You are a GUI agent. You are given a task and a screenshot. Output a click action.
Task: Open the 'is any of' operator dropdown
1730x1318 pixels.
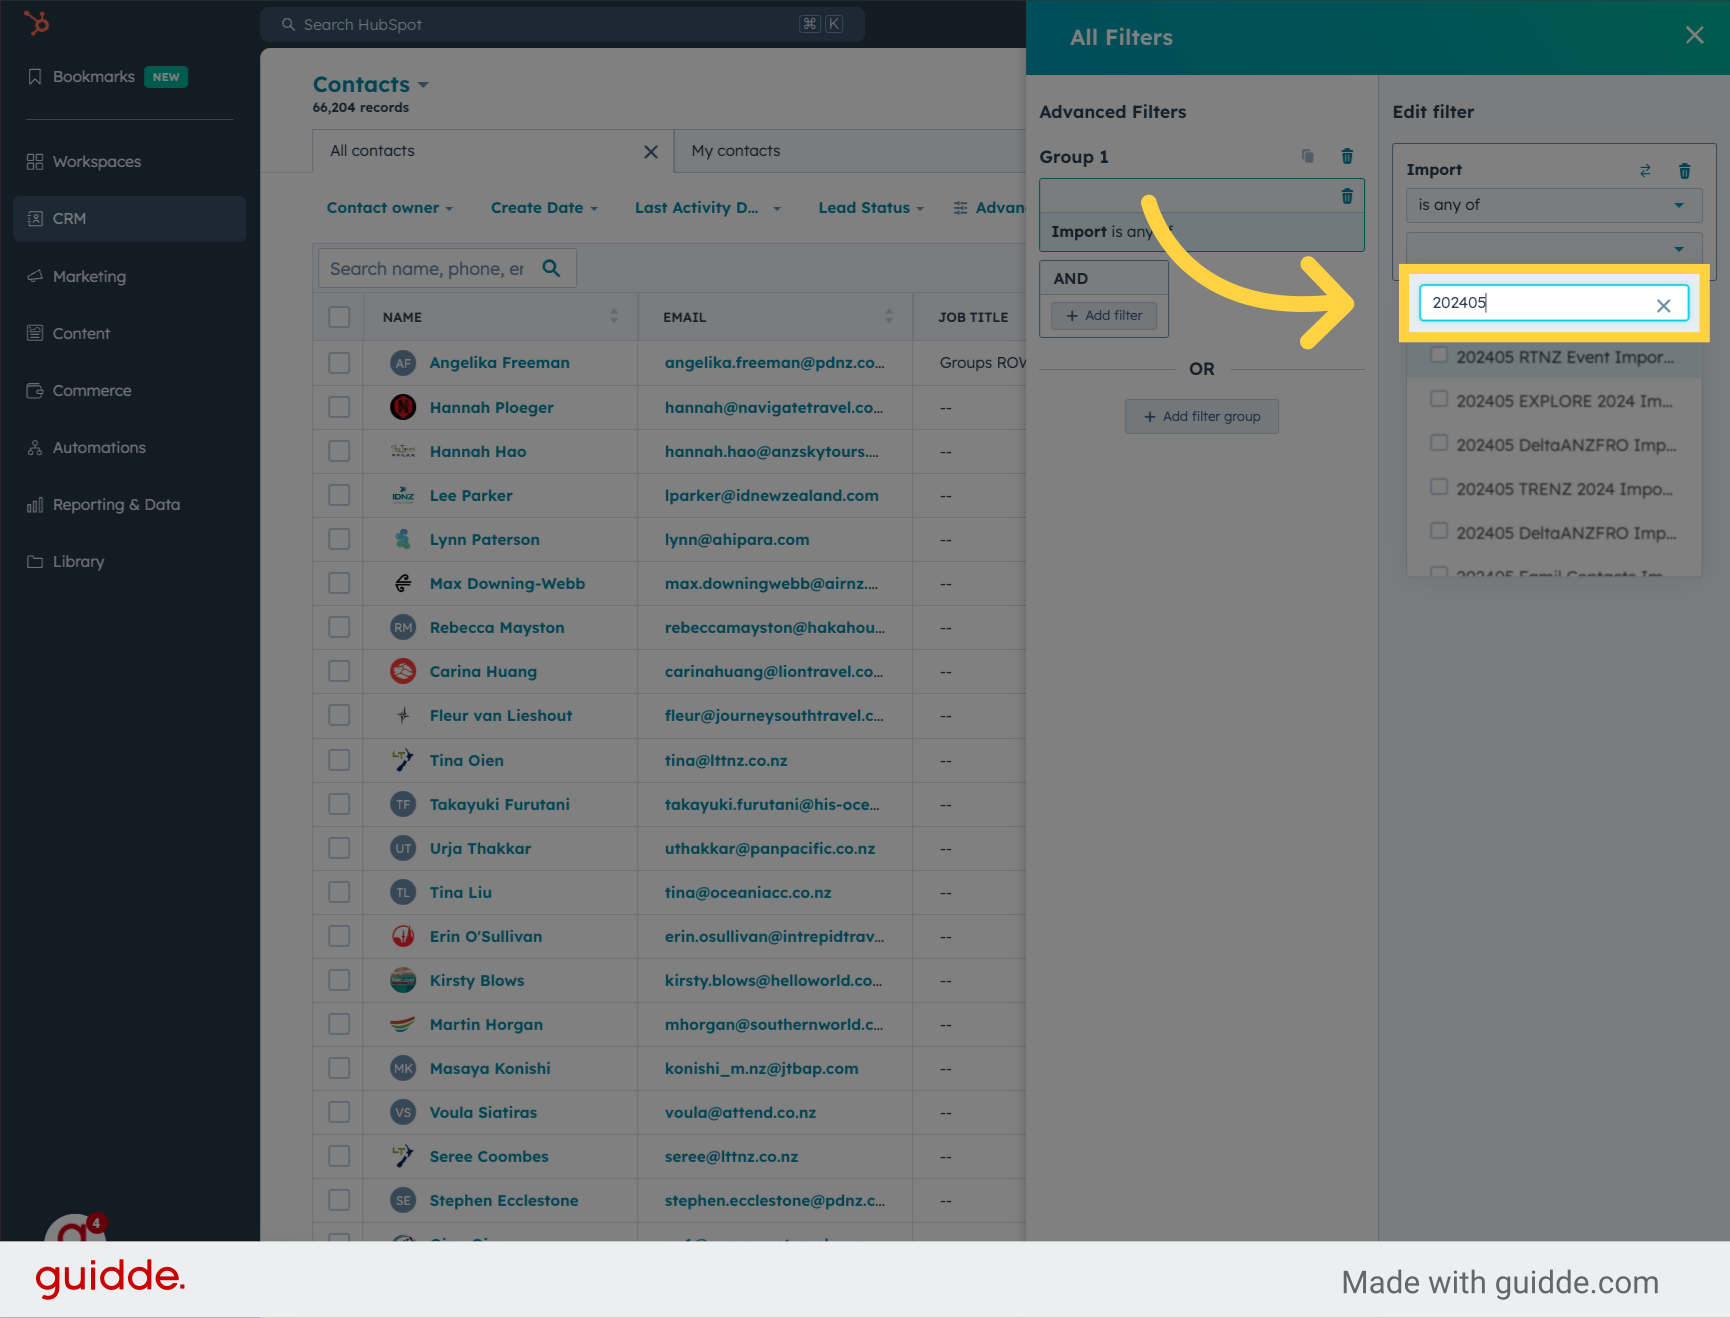point(1553,205)
